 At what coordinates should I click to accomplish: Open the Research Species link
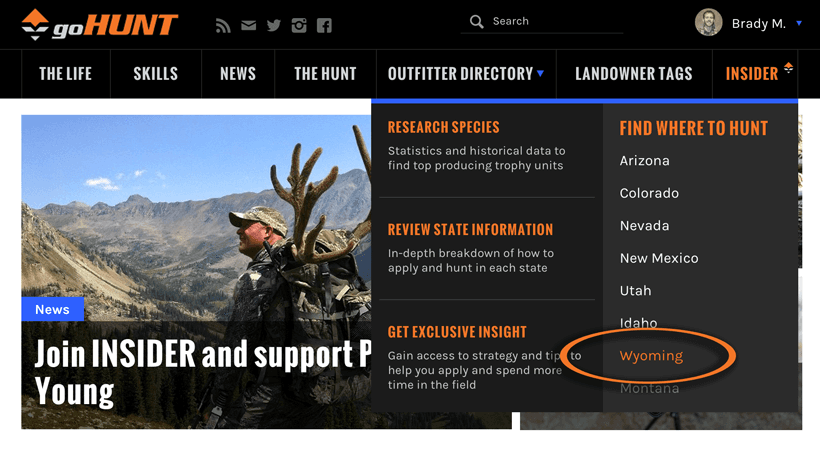pos(443,128)
